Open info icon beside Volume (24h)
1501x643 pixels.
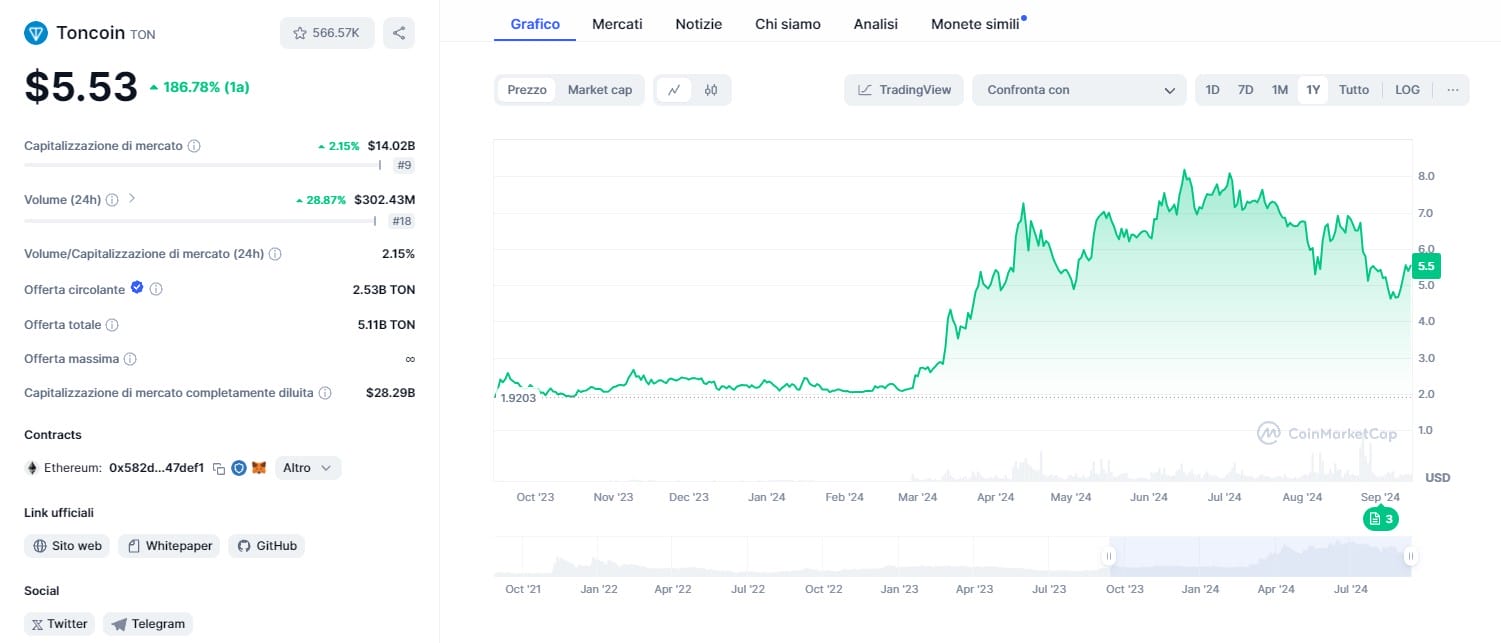113,200
